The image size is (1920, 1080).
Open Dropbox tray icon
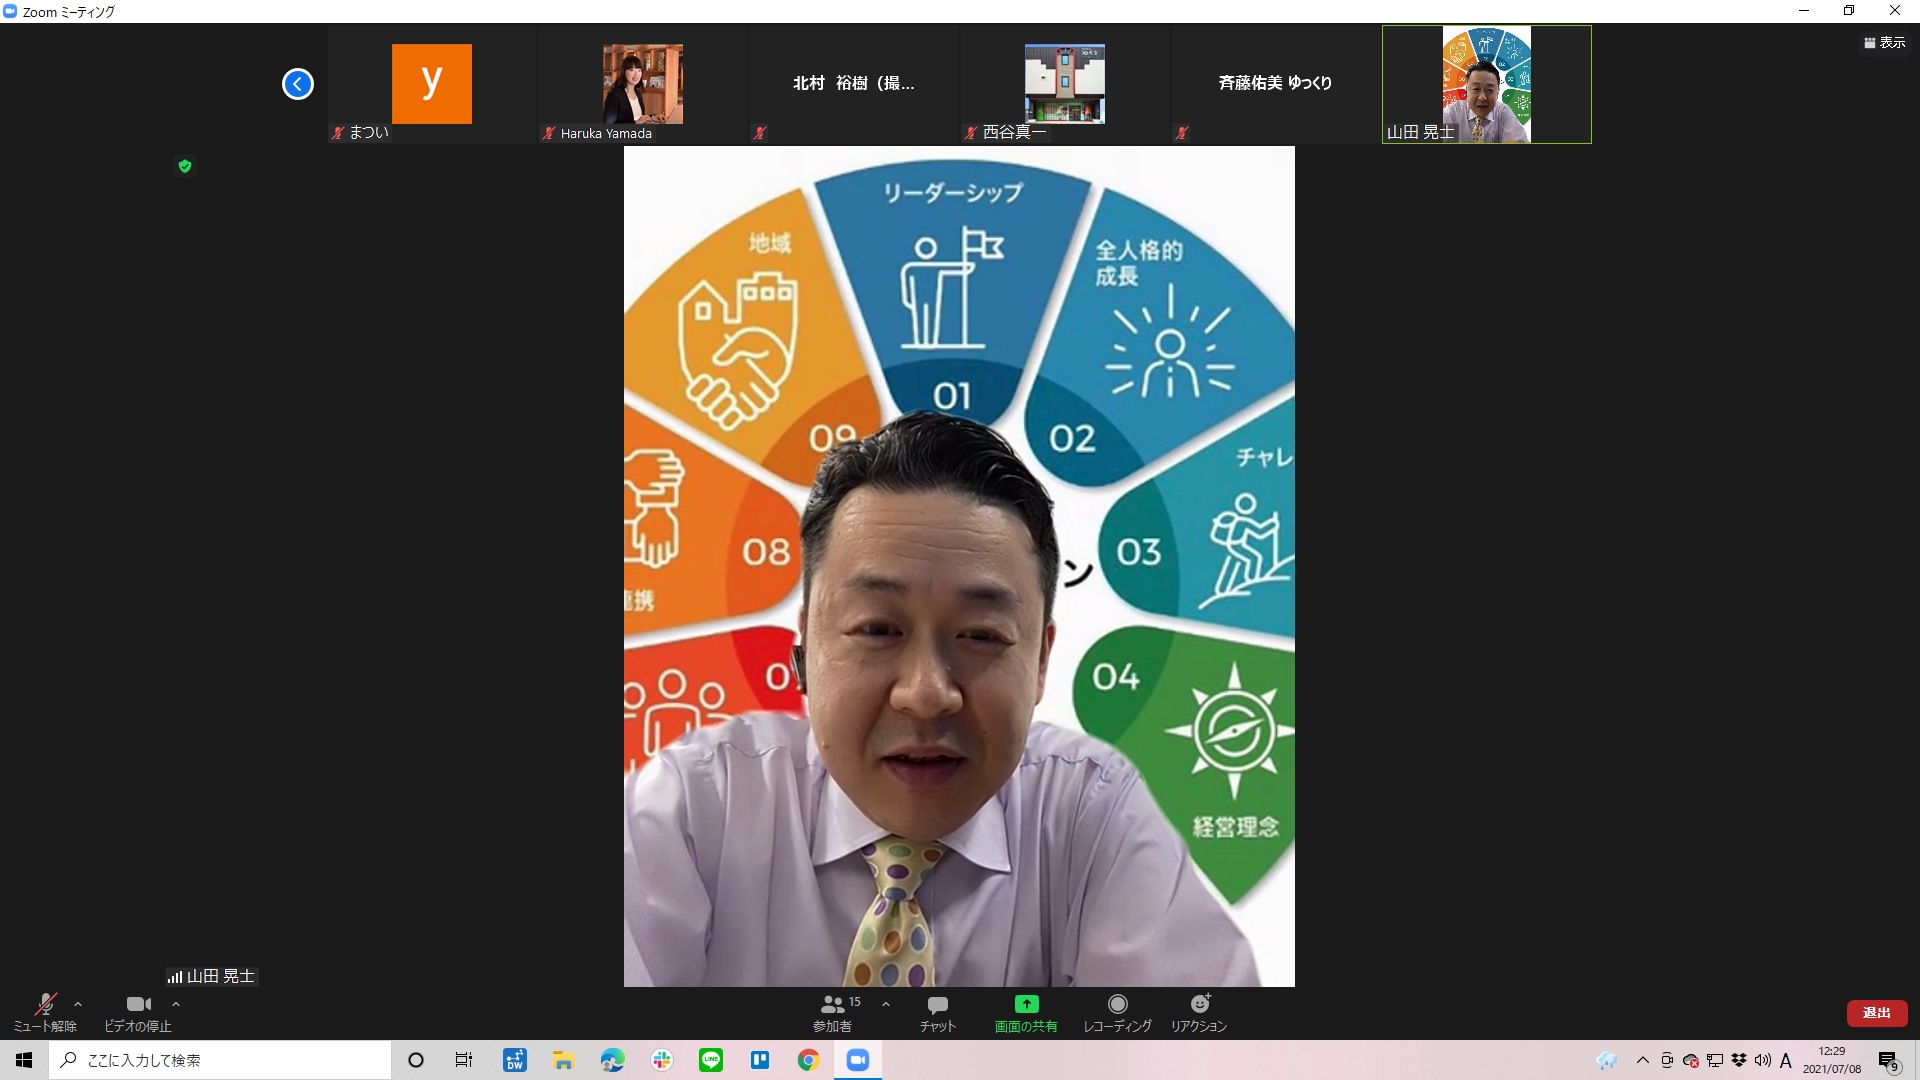coord(1739,1060)
